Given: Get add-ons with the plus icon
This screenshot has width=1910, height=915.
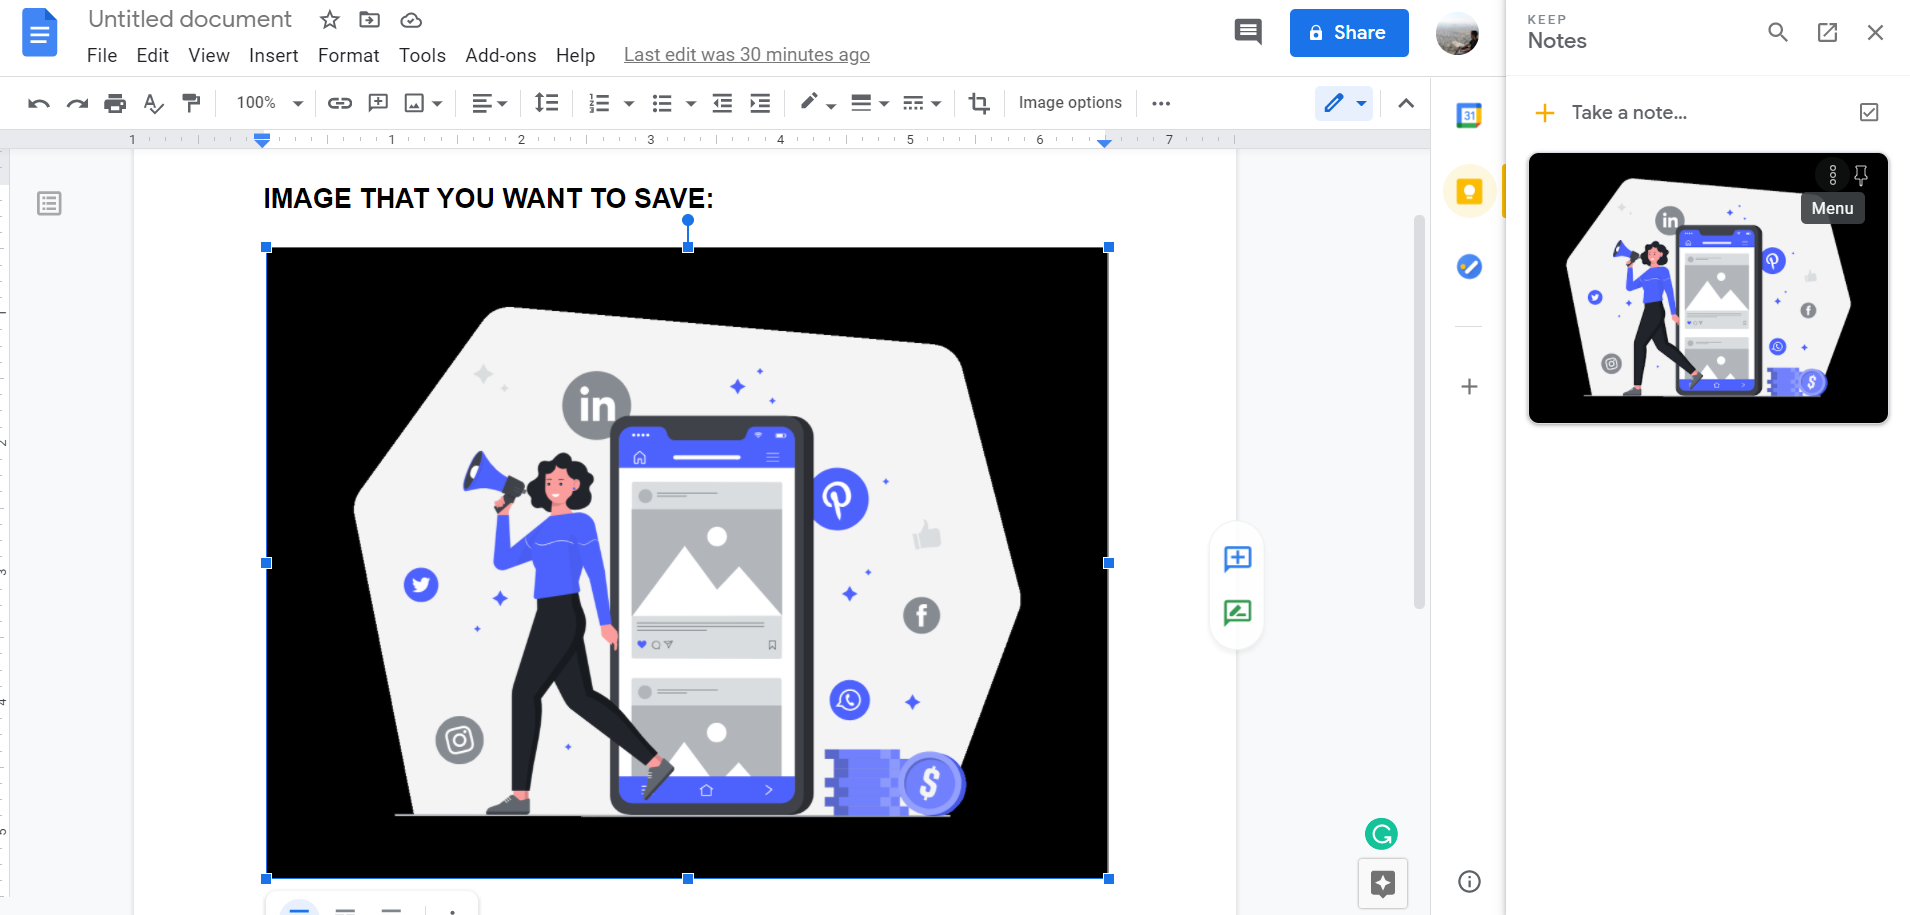Looking at the screenshot, I should [1469, 387].
